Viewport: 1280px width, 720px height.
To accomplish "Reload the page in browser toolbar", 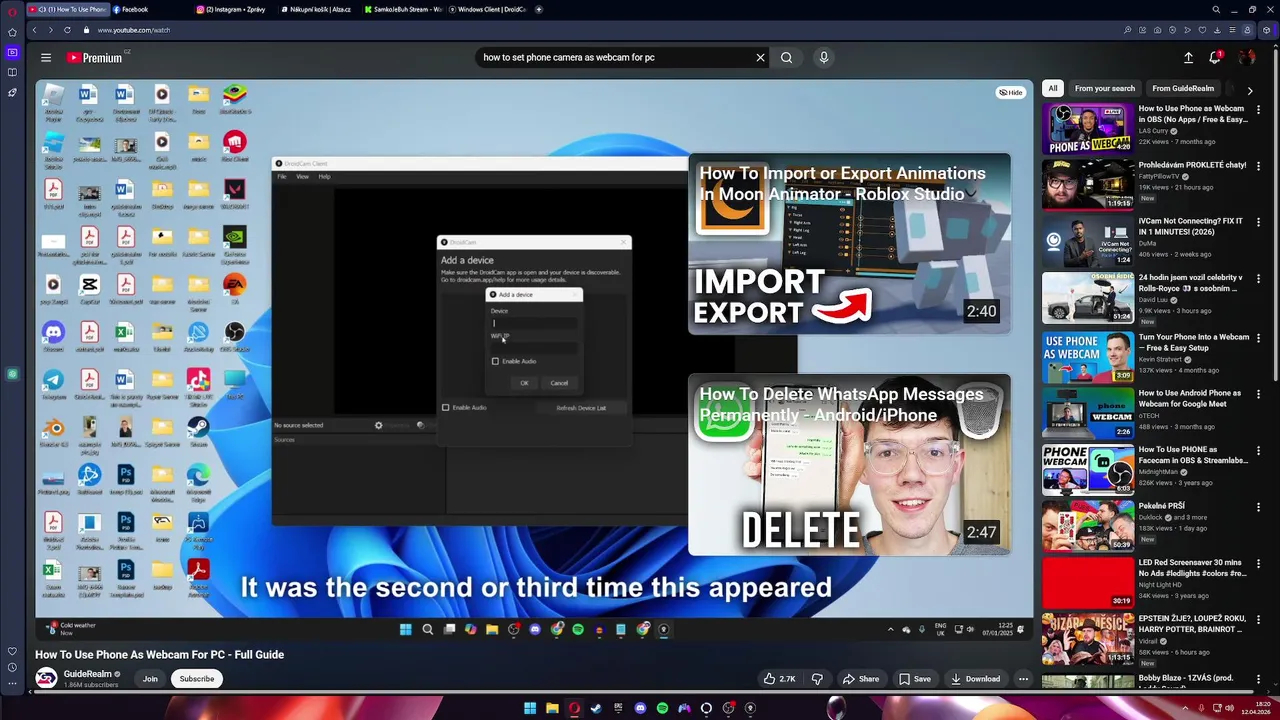I will point(68,30).
